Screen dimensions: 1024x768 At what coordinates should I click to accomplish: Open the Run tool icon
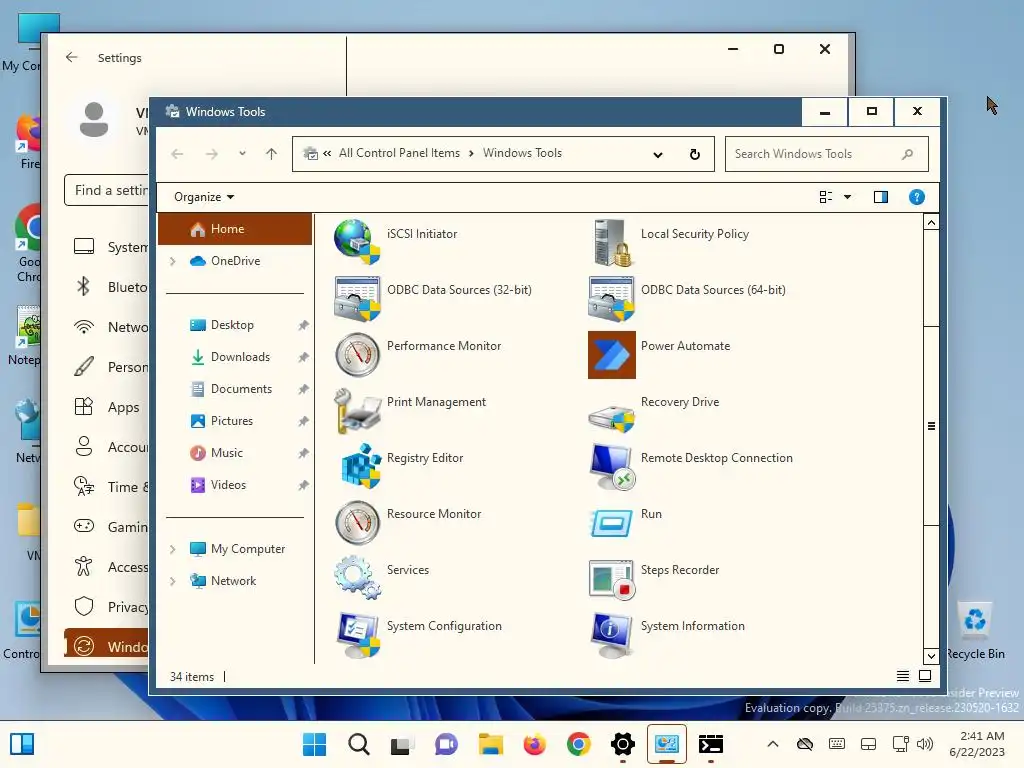pyautogui.click(x=611, y=523)
